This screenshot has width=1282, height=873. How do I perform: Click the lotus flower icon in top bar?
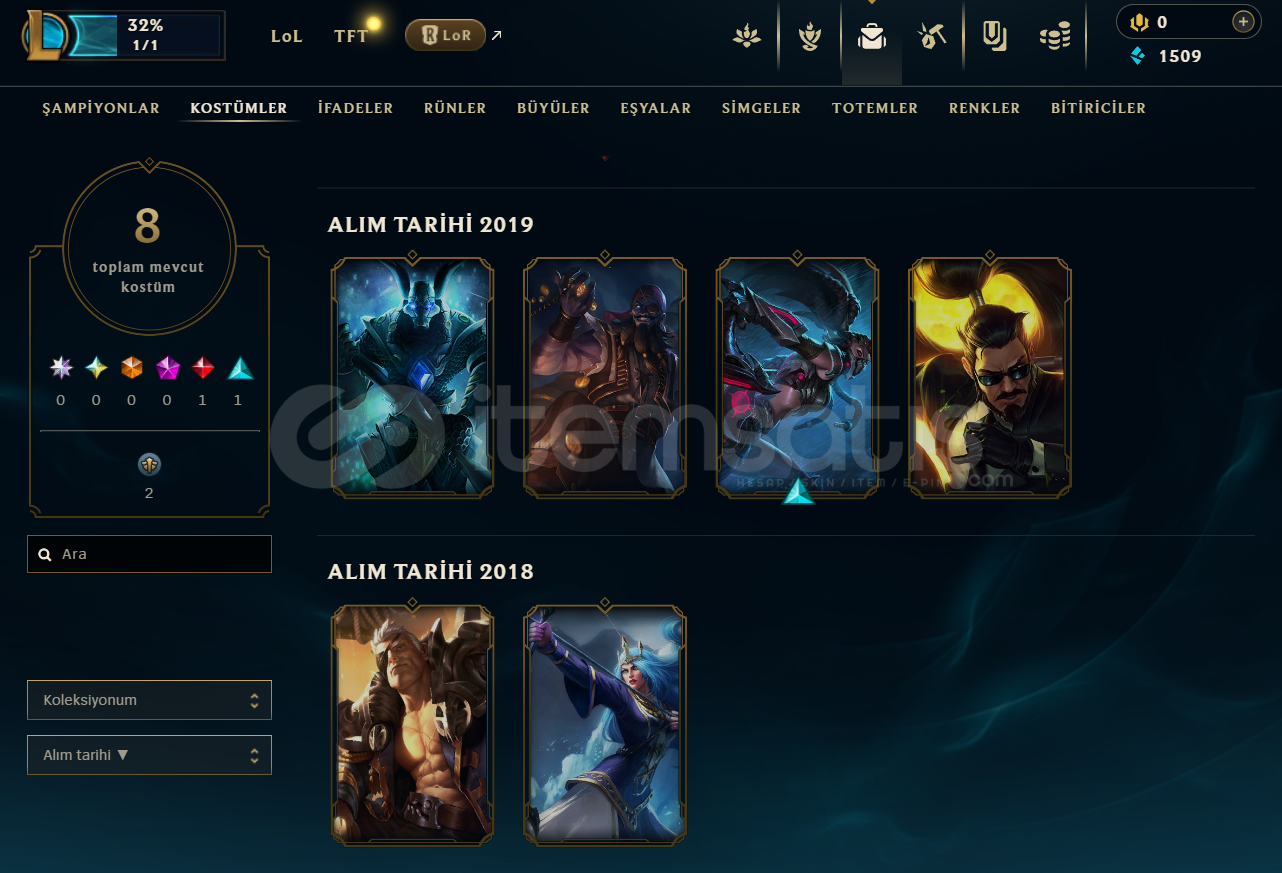click(x=747, y=37)
